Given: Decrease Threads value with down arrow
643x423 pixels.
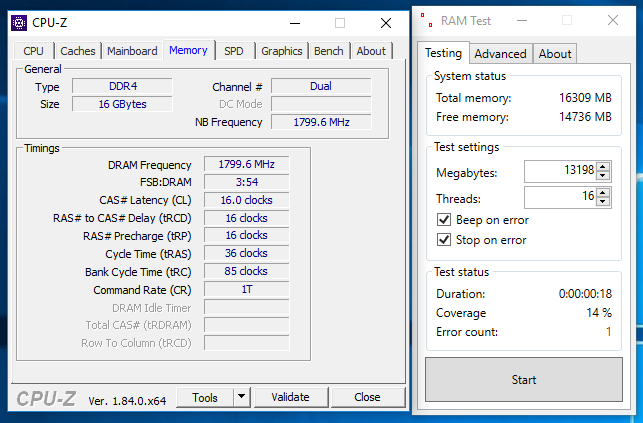Looking at the screenshot, I should tap(602, 201).
